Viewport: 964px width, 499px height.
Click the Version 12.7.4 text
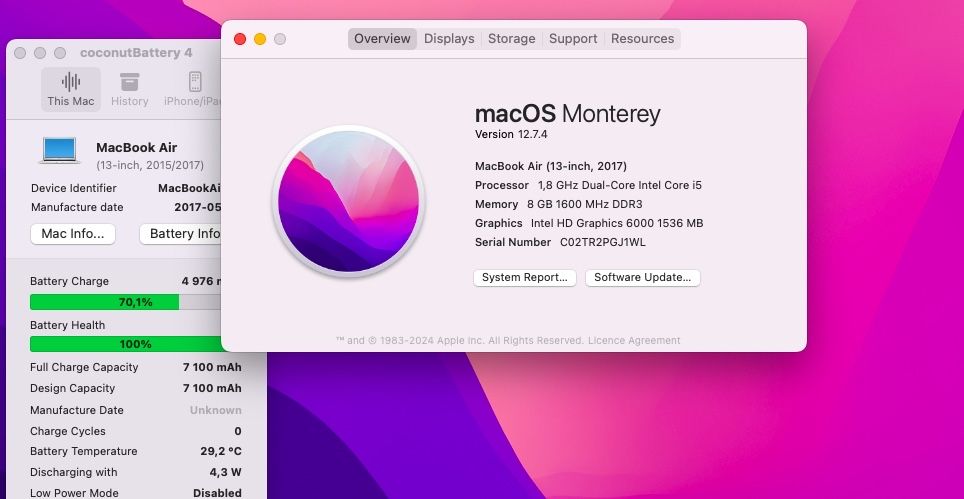(x=511, y=134)
